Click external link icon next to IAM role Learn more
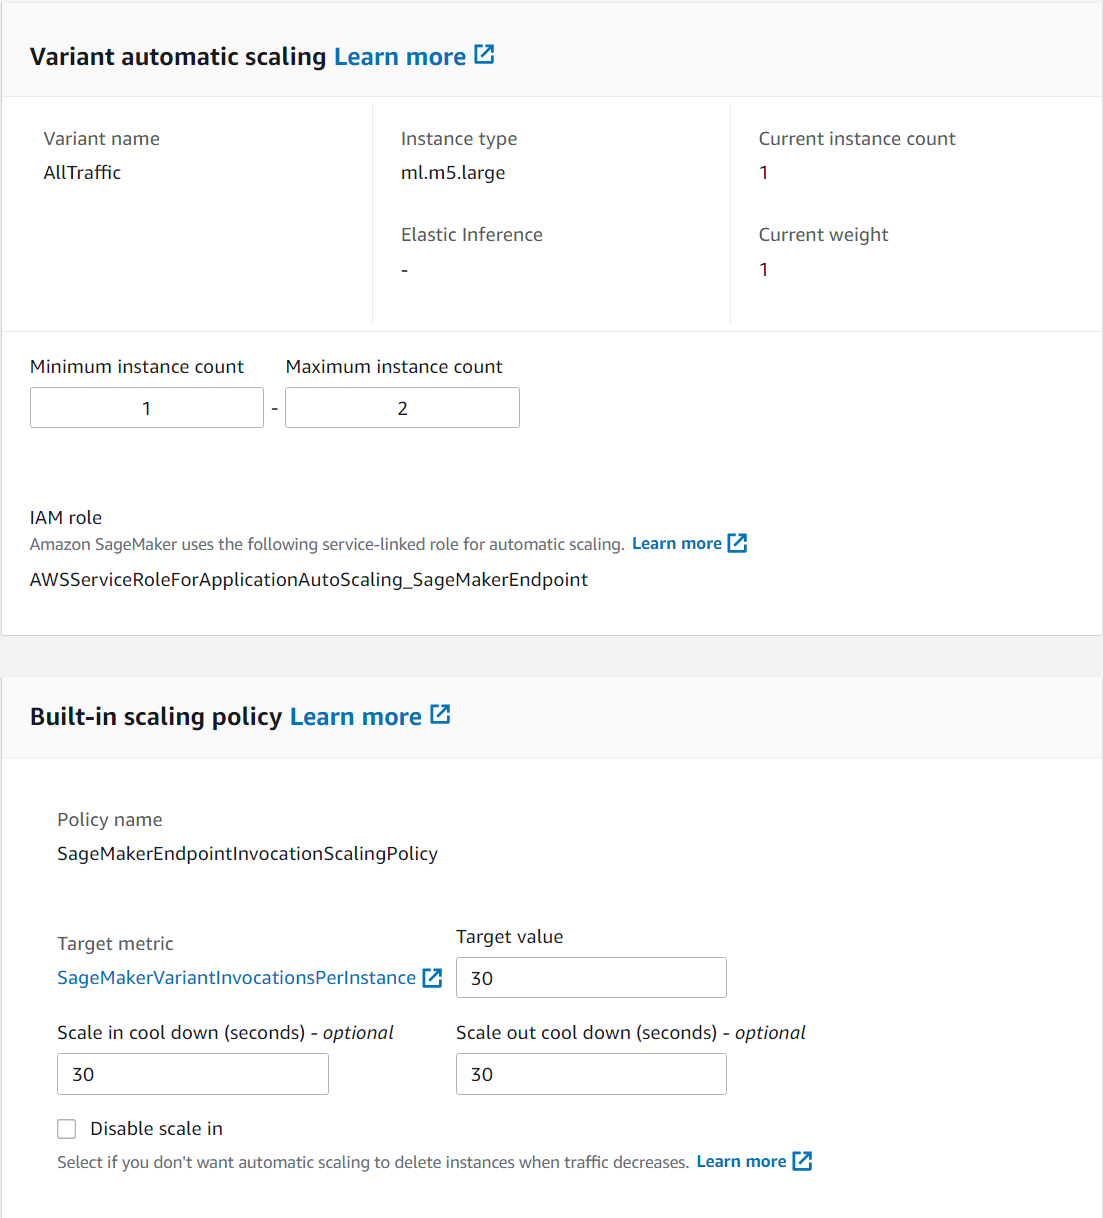 coord(737,543)
